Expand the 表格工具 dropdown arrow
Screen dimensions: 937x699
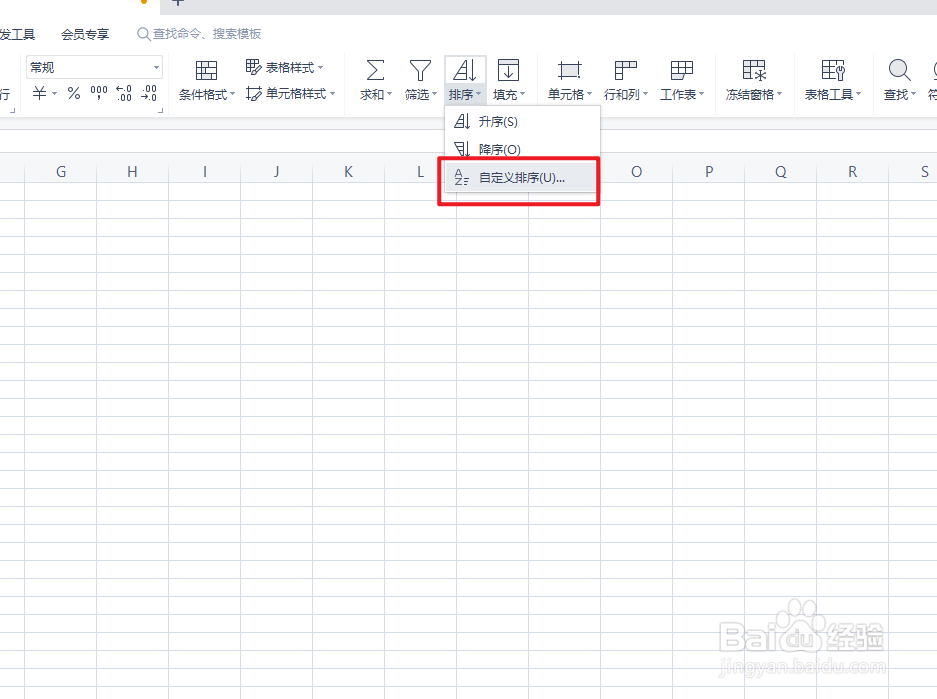pos(859,94)
